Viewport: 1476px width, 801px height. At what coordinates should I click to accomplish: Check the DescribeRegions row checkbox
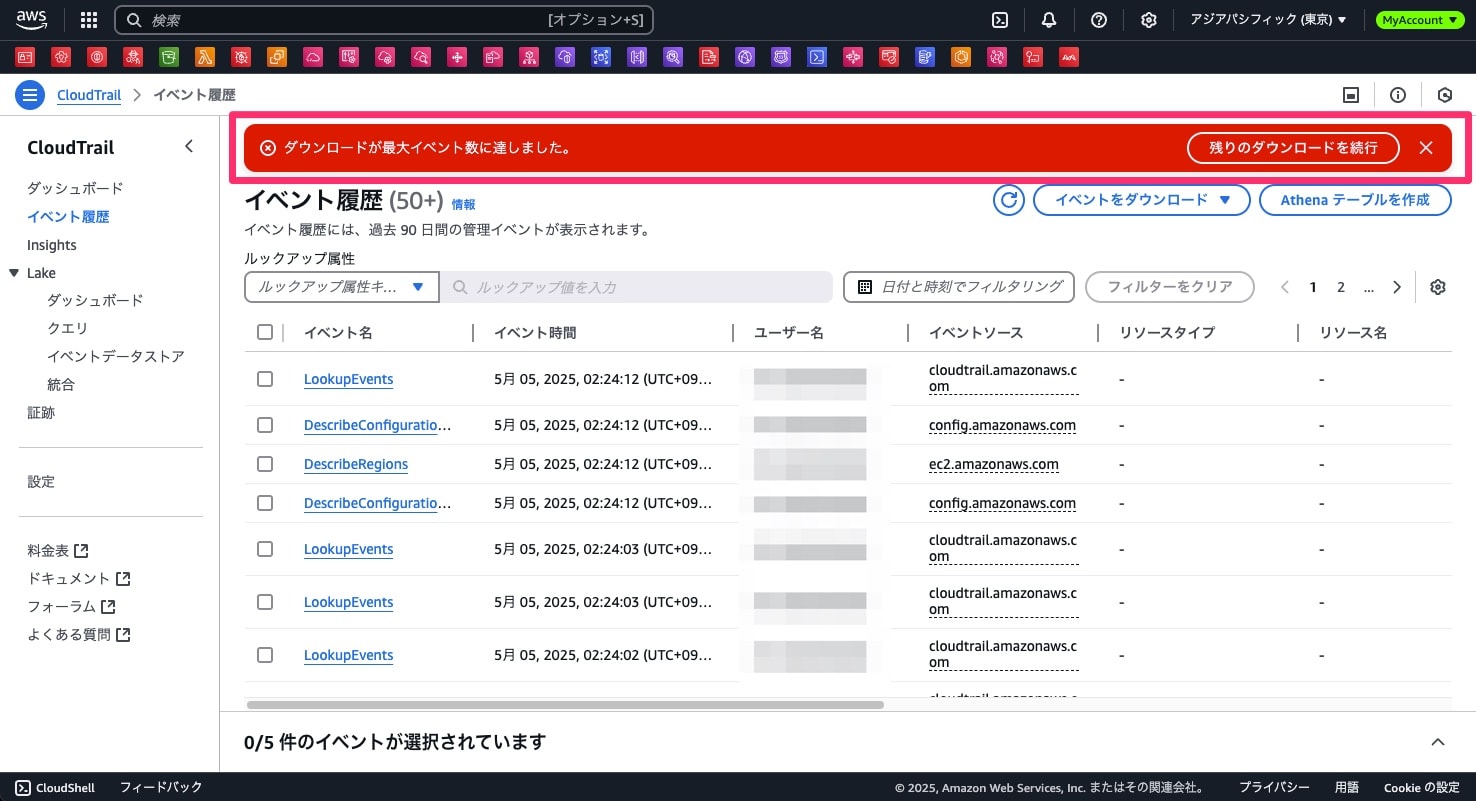(265, 464)
